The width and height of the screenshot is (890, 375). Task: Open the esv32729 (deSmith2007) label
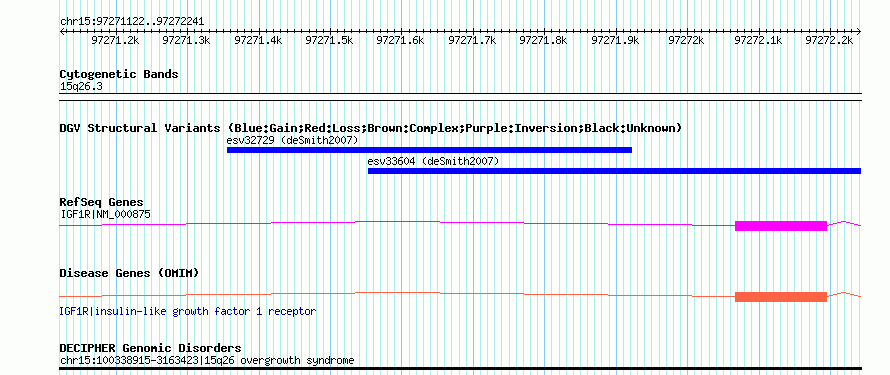tap(292, 140)
